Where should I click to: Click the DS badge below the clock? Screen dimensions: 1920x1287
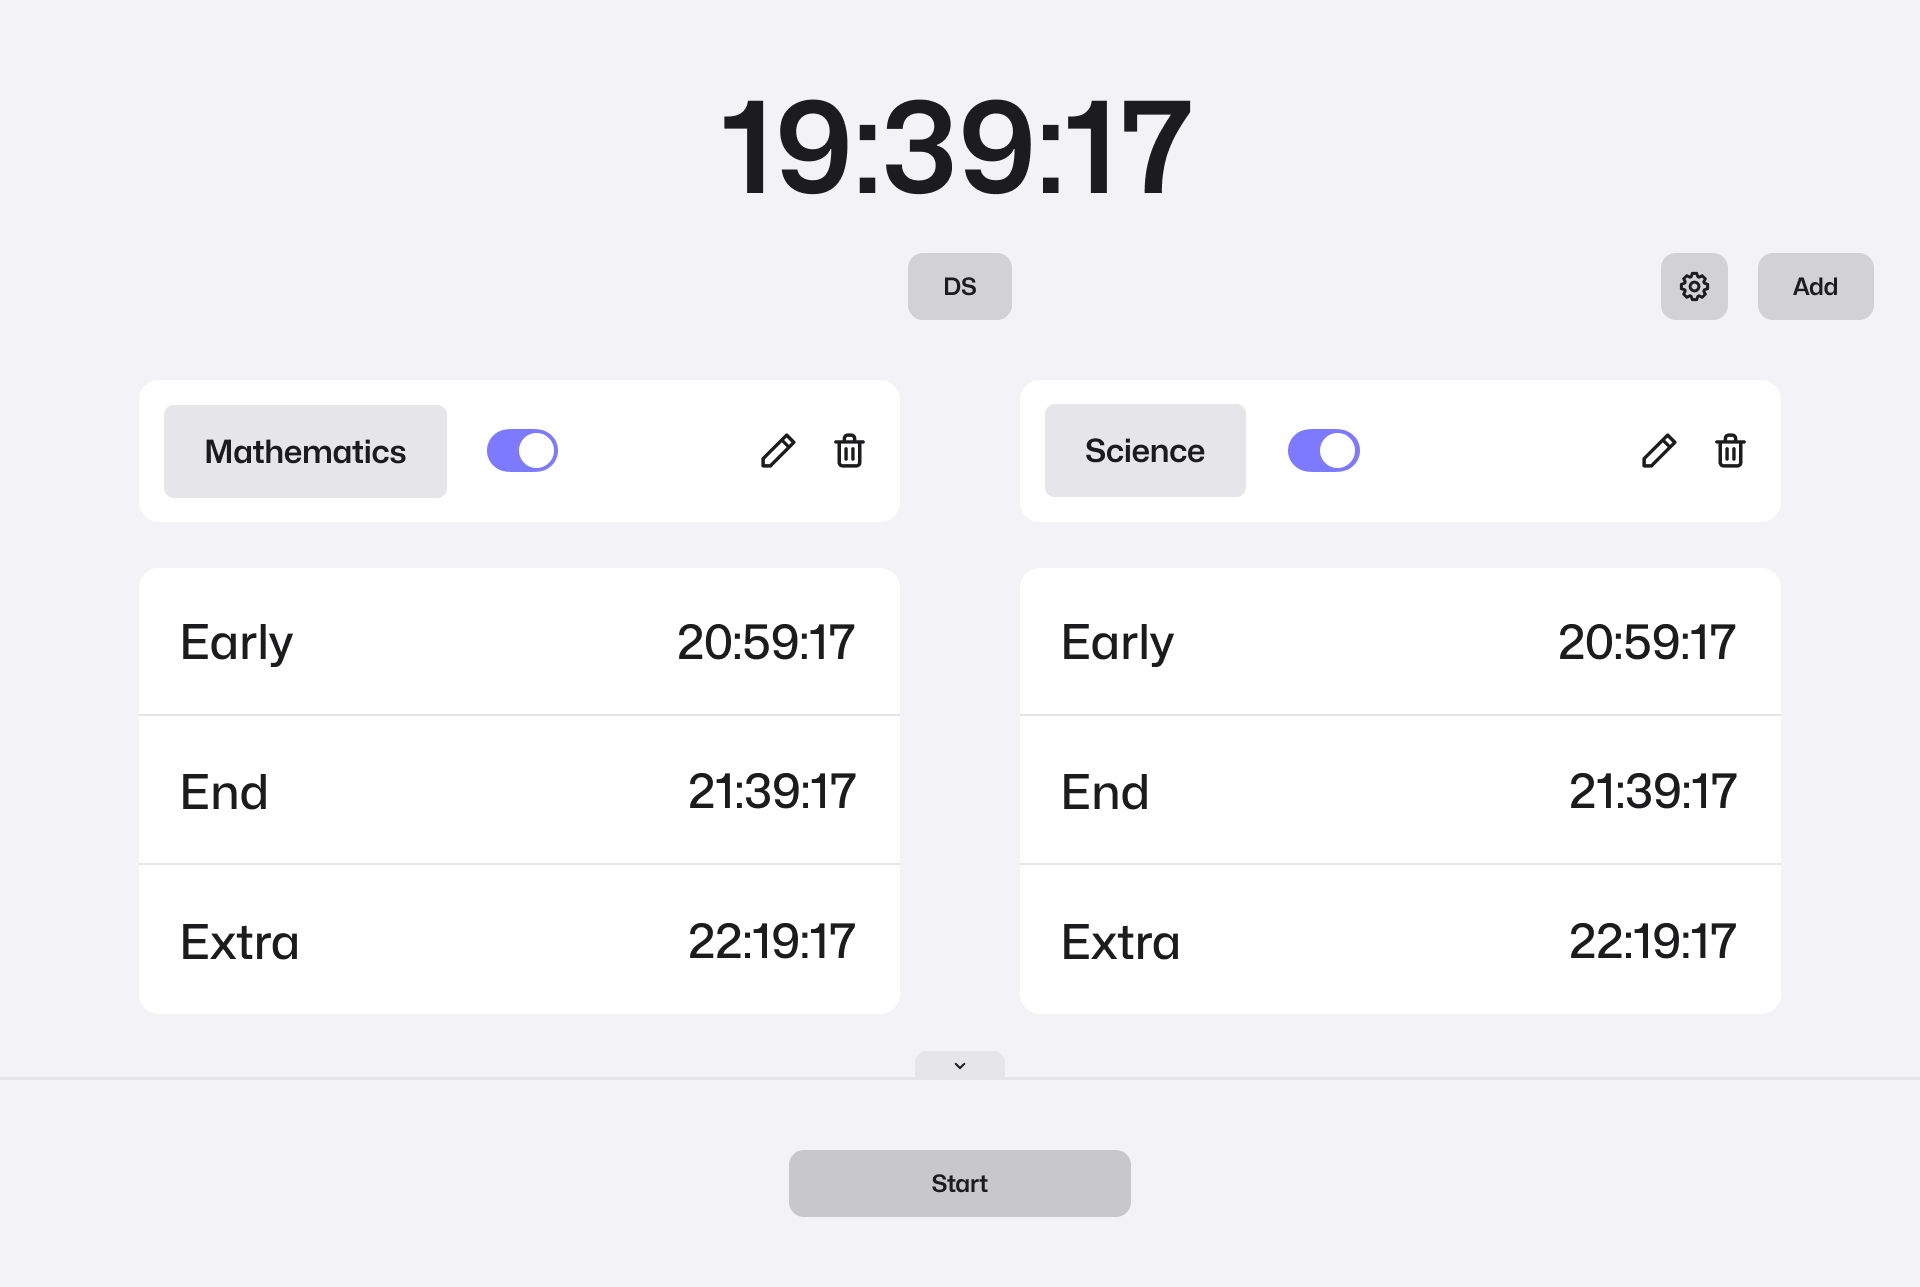[959, 286]
